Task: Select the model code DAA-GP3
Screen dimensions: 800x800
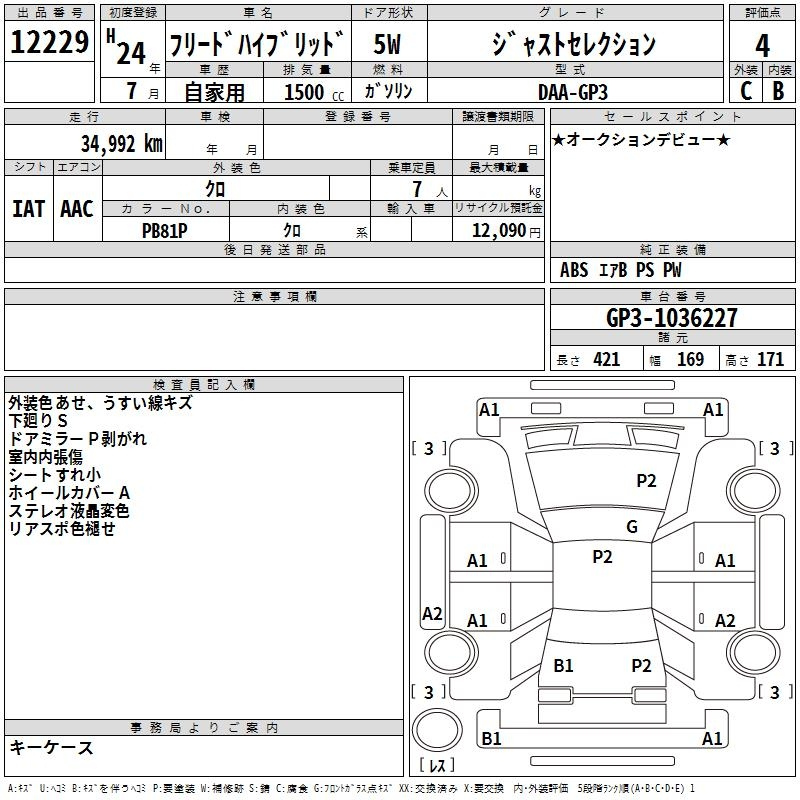Action: coord(573,92)
